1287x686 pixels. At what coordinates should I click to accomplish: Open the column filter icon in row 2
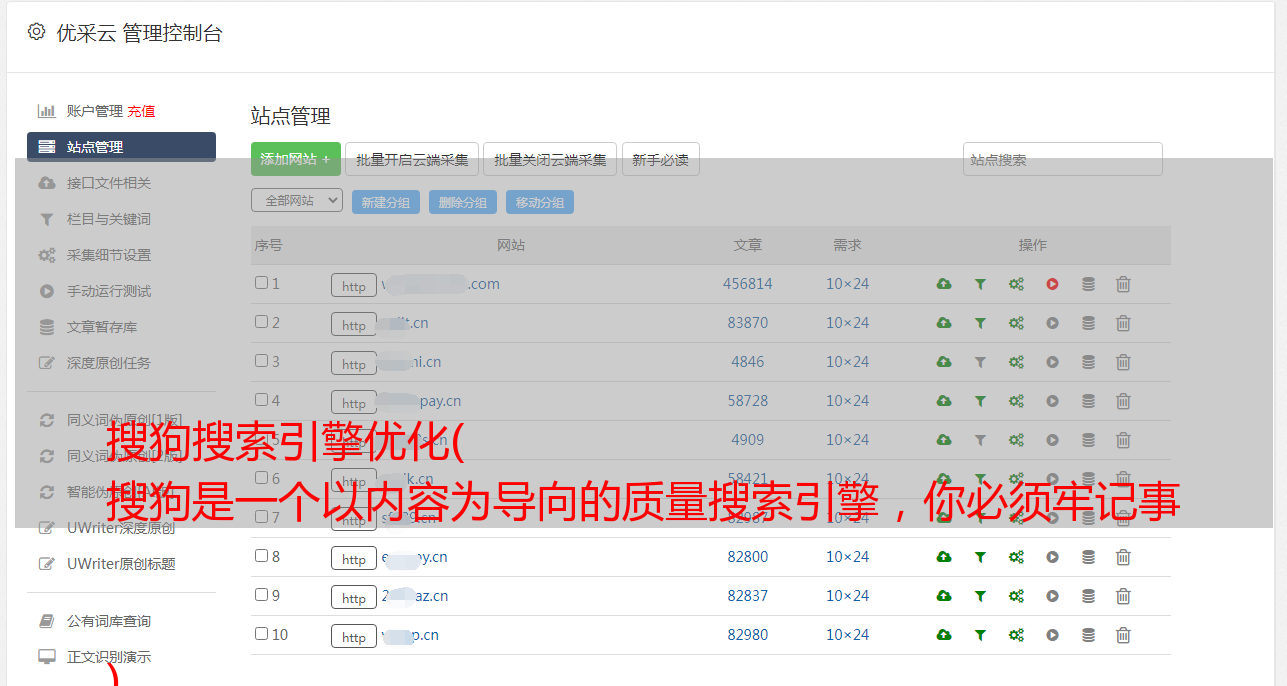click(x=980, y=323)
